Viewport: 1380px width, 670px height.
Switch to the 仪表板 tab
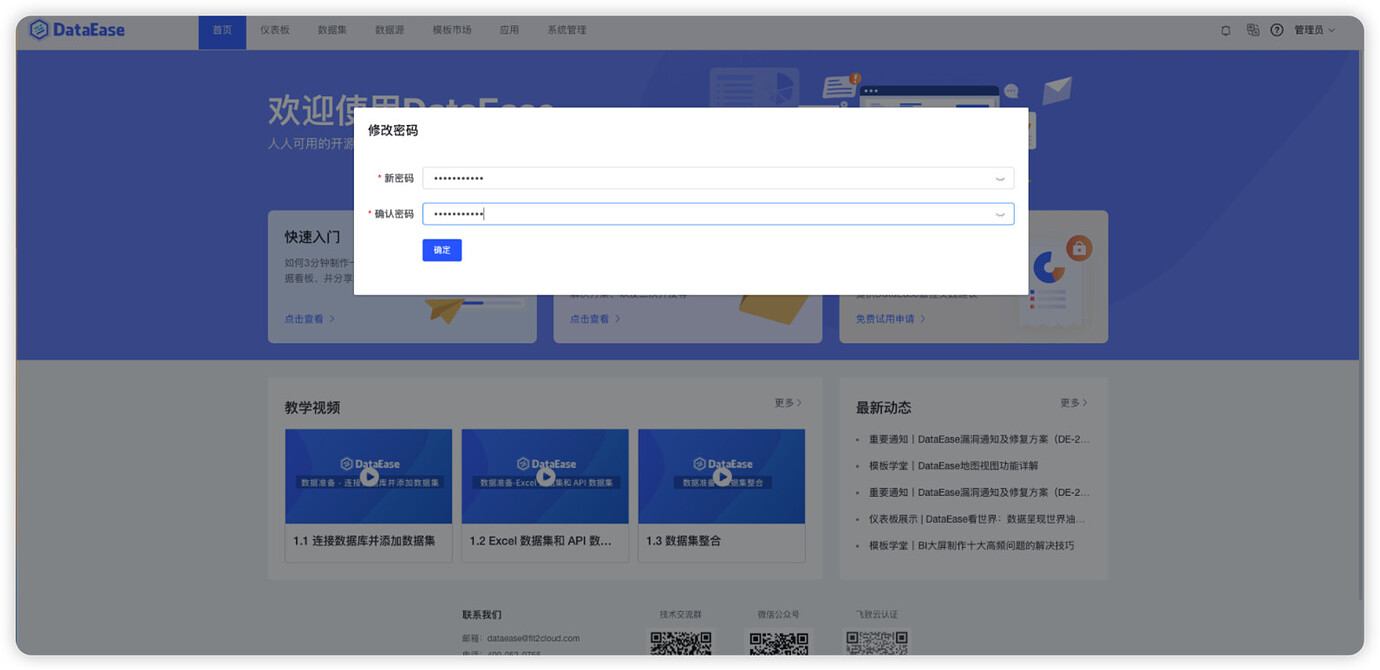coord(274,30)
